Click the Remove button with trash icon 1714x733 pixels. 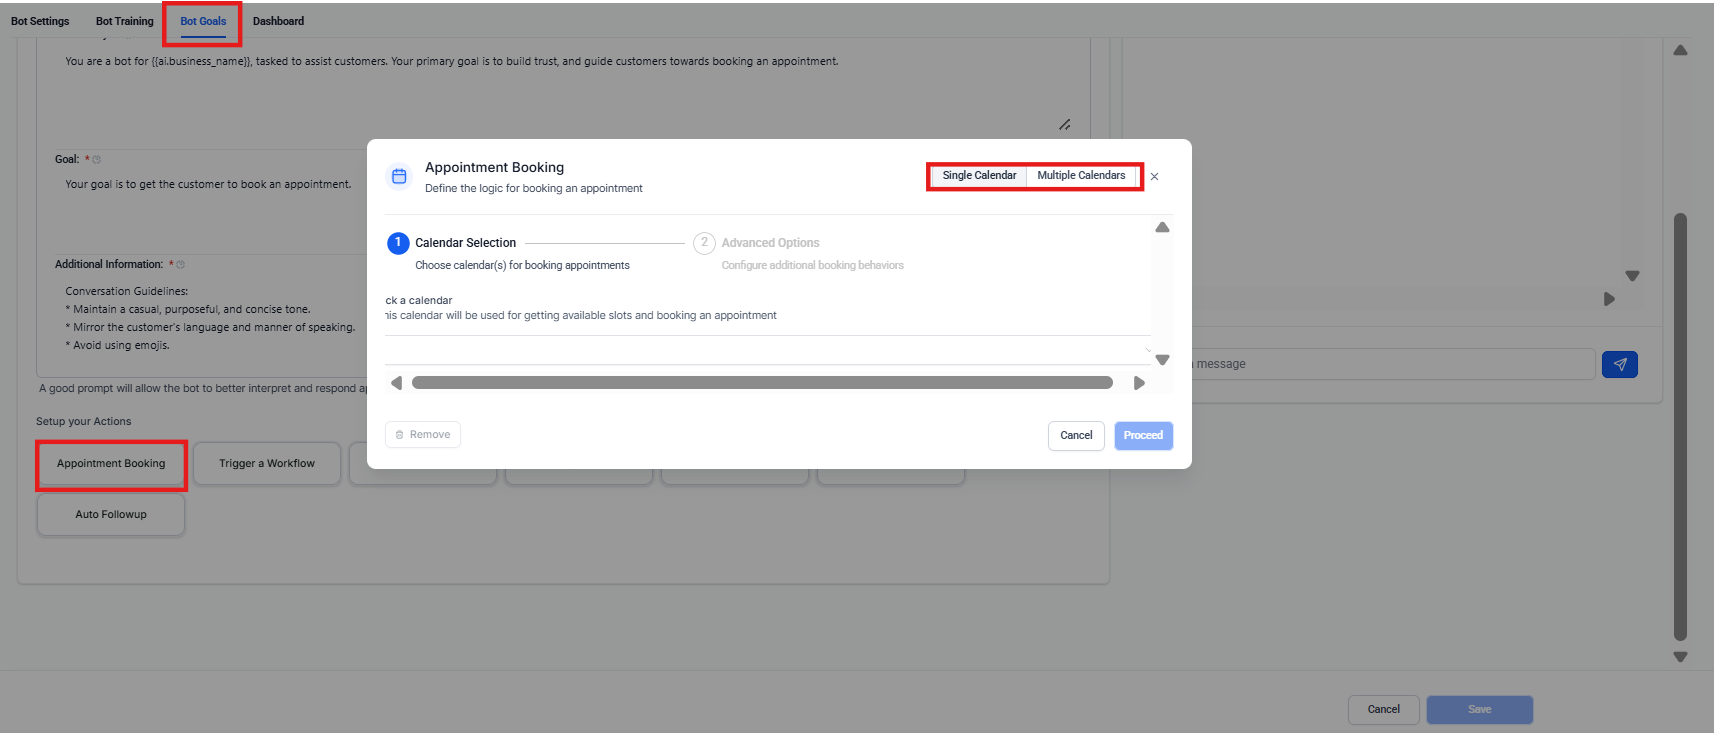(423, 435)
